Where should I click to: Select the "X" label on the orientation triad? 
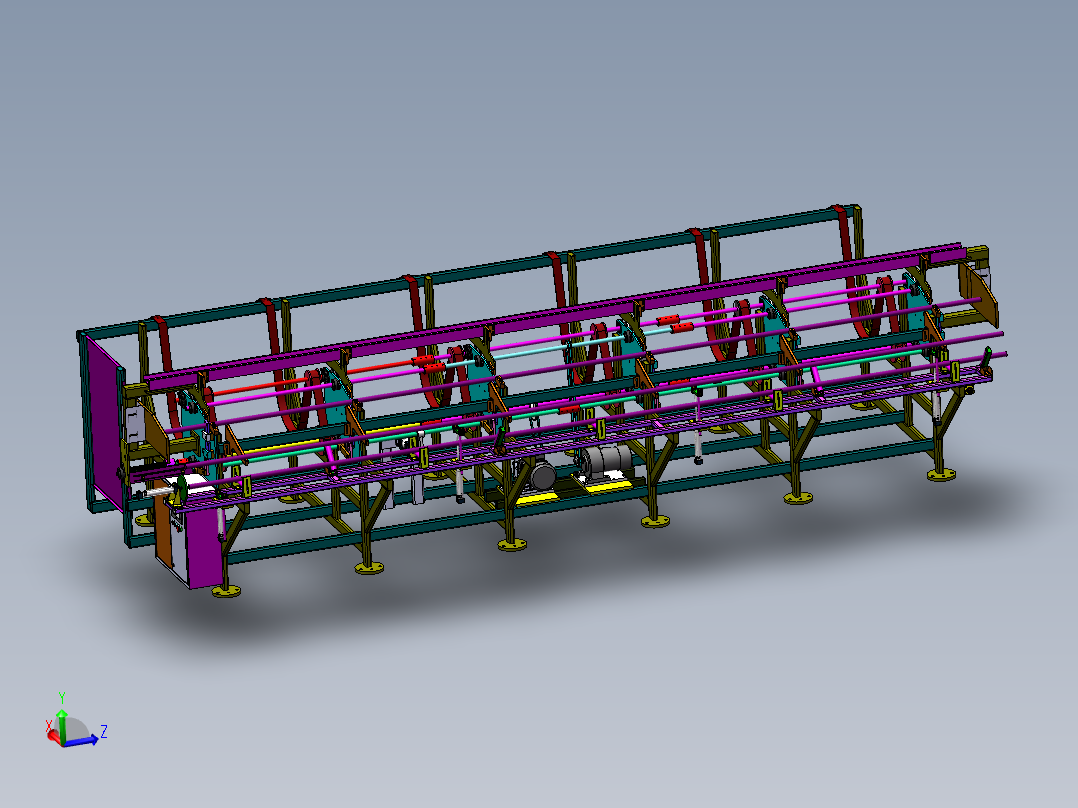(x=48, y=726)
